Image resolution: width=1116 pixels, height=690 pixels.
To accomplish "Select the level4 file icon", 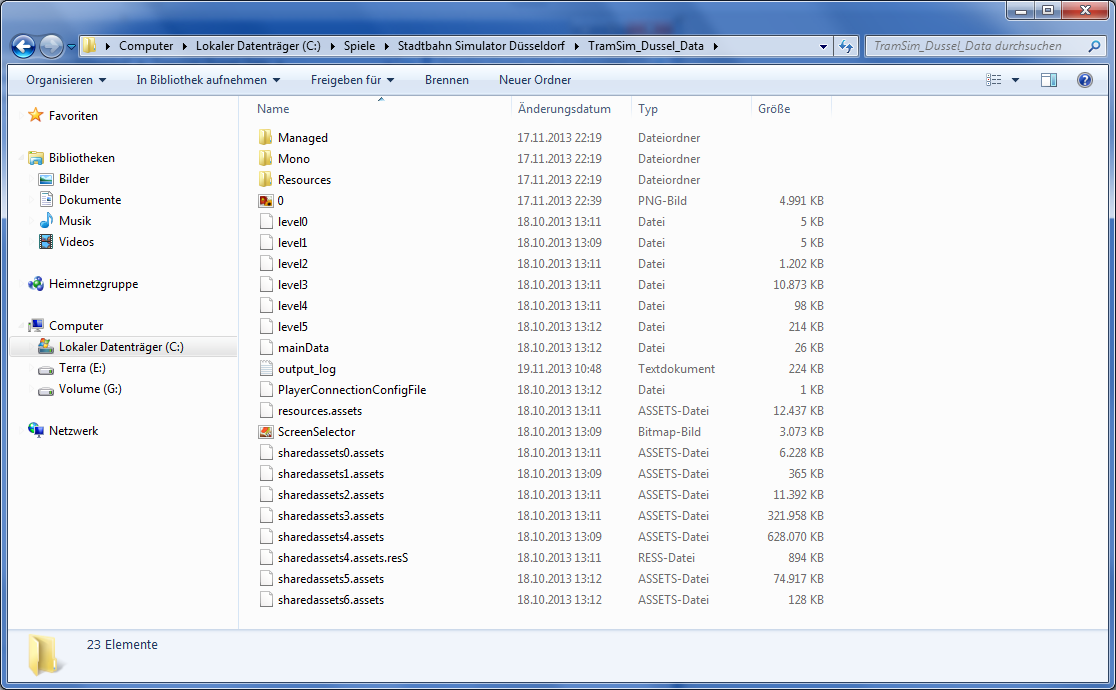I will (x=266, y=305).
